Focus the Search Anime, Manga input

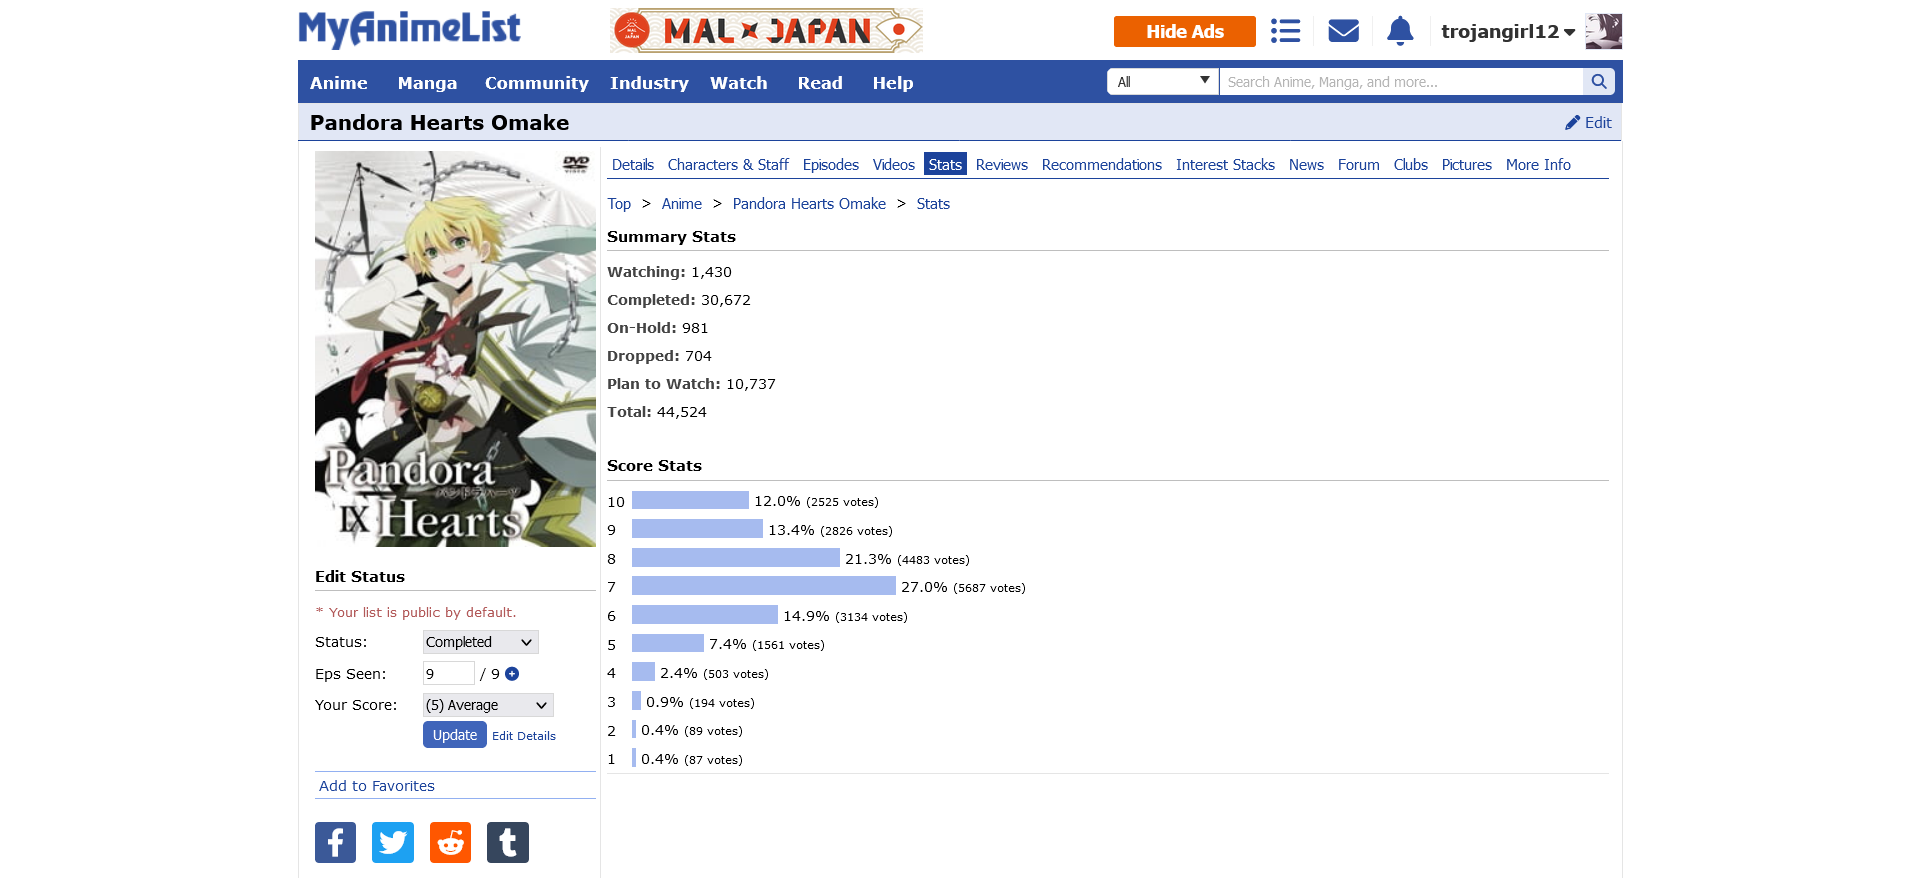1401,82
